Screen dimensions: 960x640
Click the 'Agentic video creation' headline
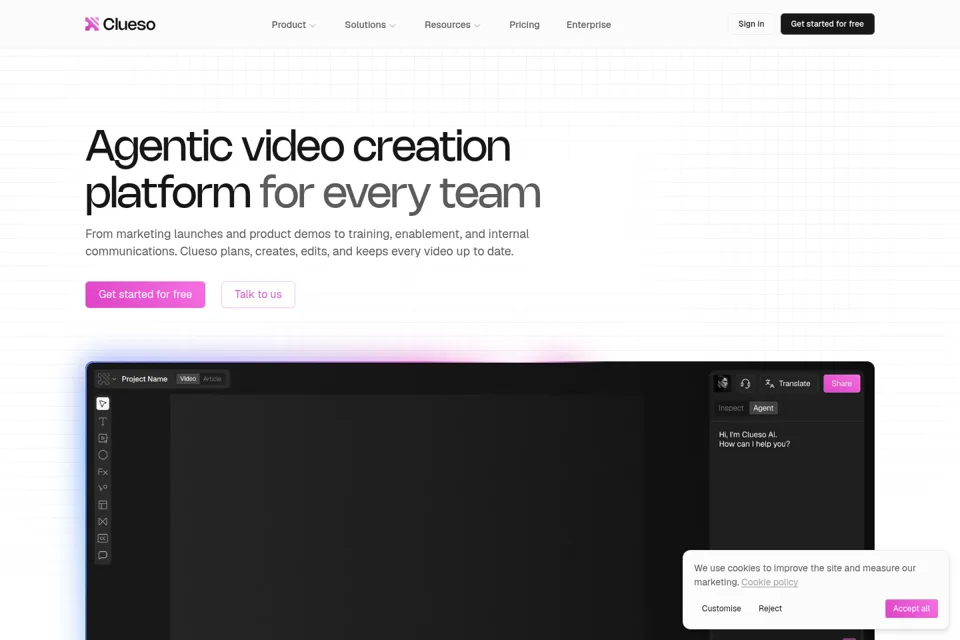[298, 146]
